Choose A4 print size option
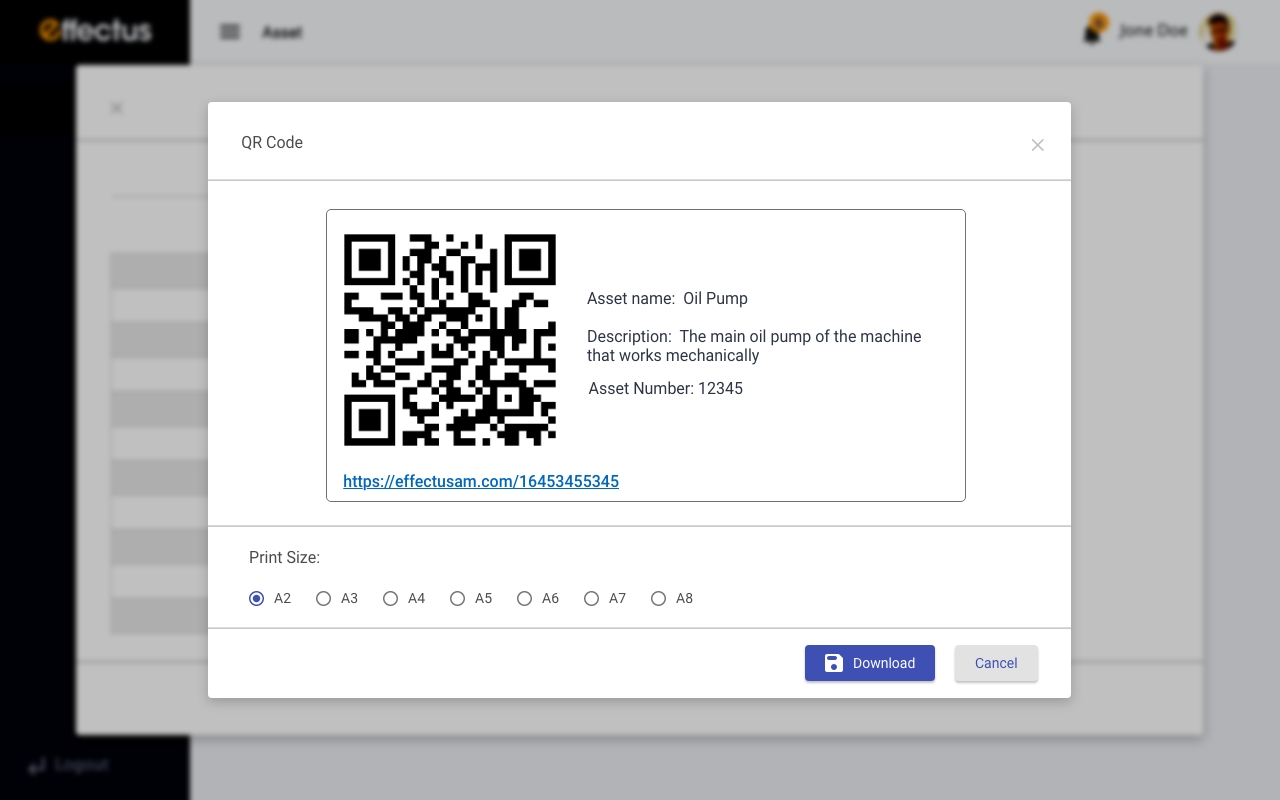This screenshot has height=800, width=1280. pos(390,598)
